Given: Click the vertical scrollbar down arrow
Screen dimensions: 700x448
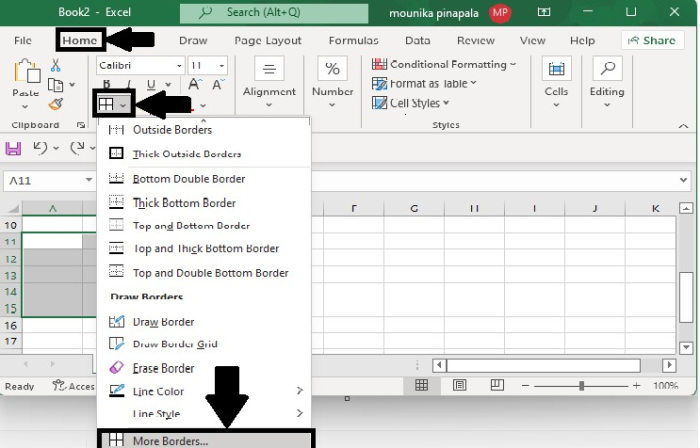Looking at the screenshot, I should coord(686,347).
